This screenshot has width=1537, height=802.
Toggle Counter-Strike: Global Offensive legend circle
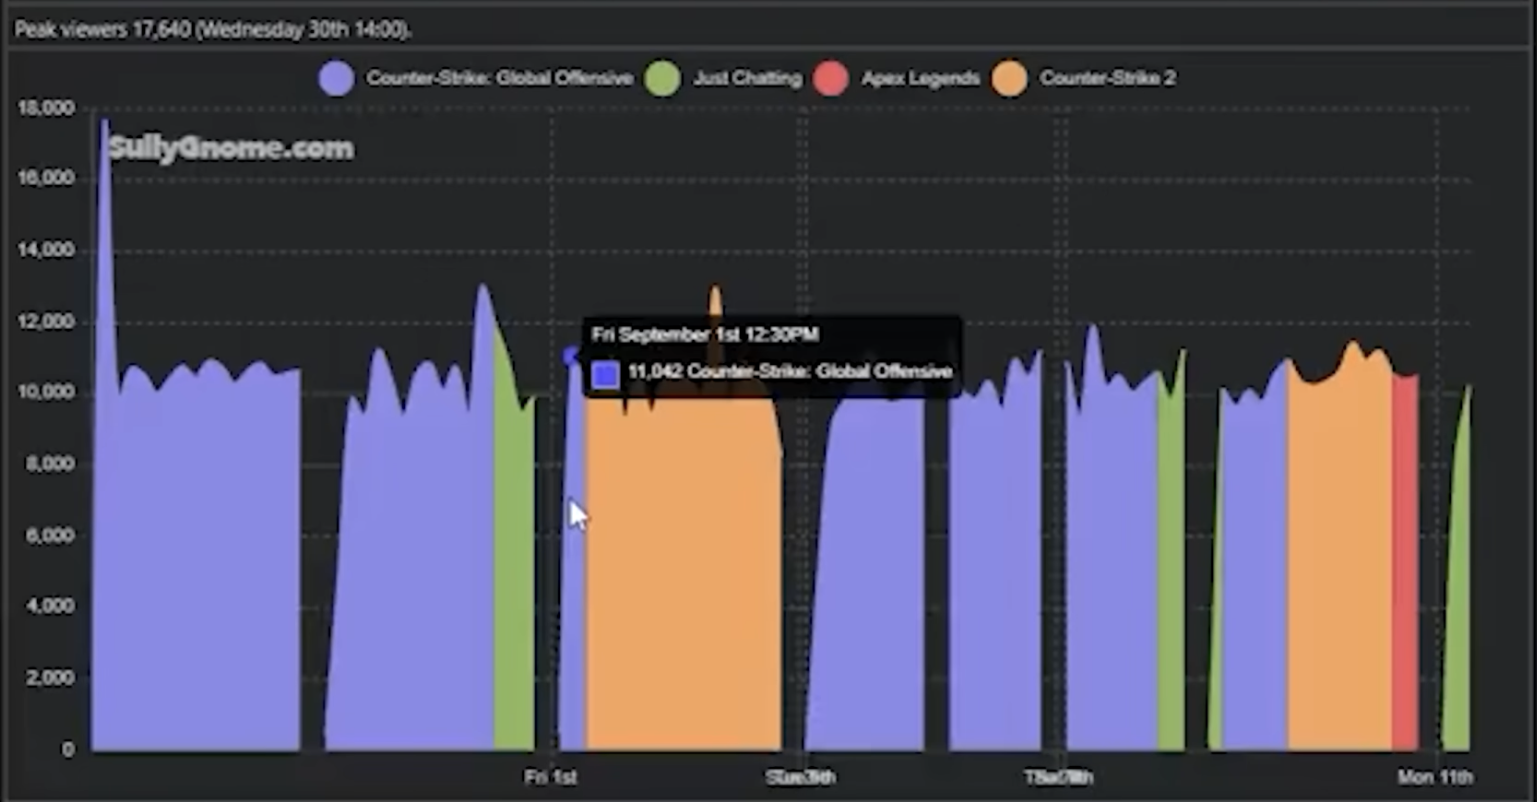coord(337,78)
